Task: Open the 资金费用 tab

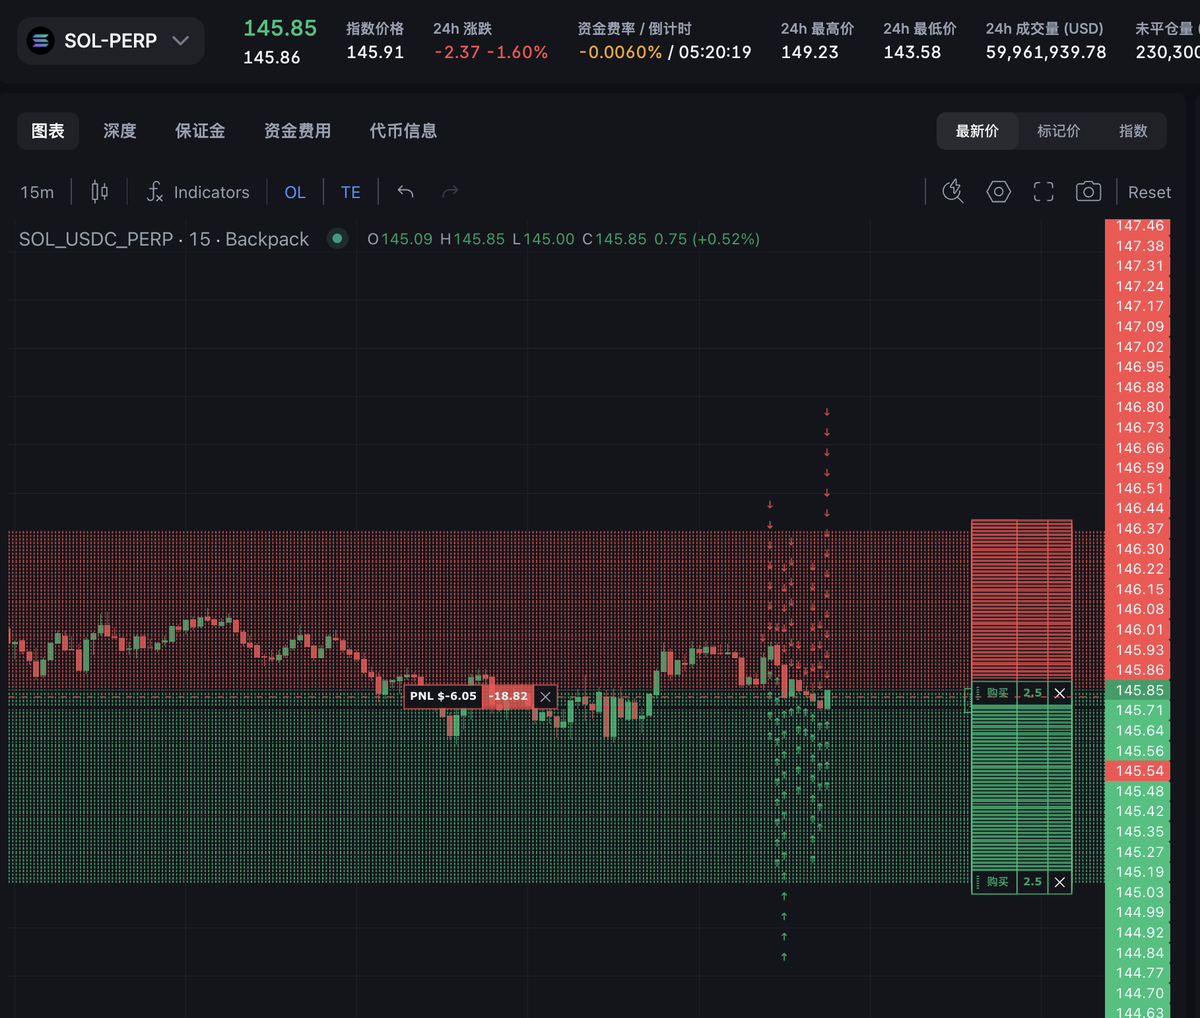Action: point(297,131)
